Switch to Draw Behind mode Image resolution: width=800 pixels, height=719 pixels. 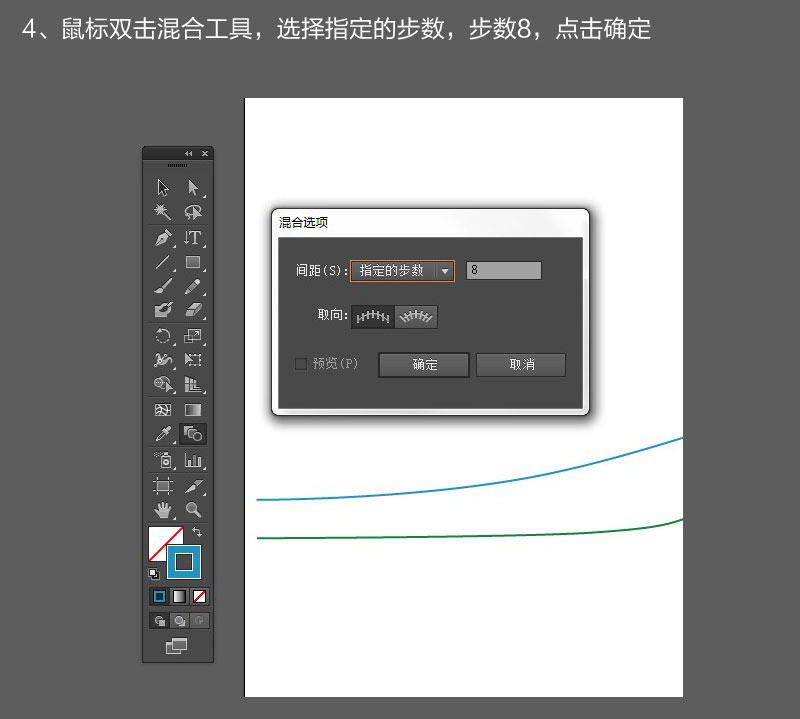[180, 621]
